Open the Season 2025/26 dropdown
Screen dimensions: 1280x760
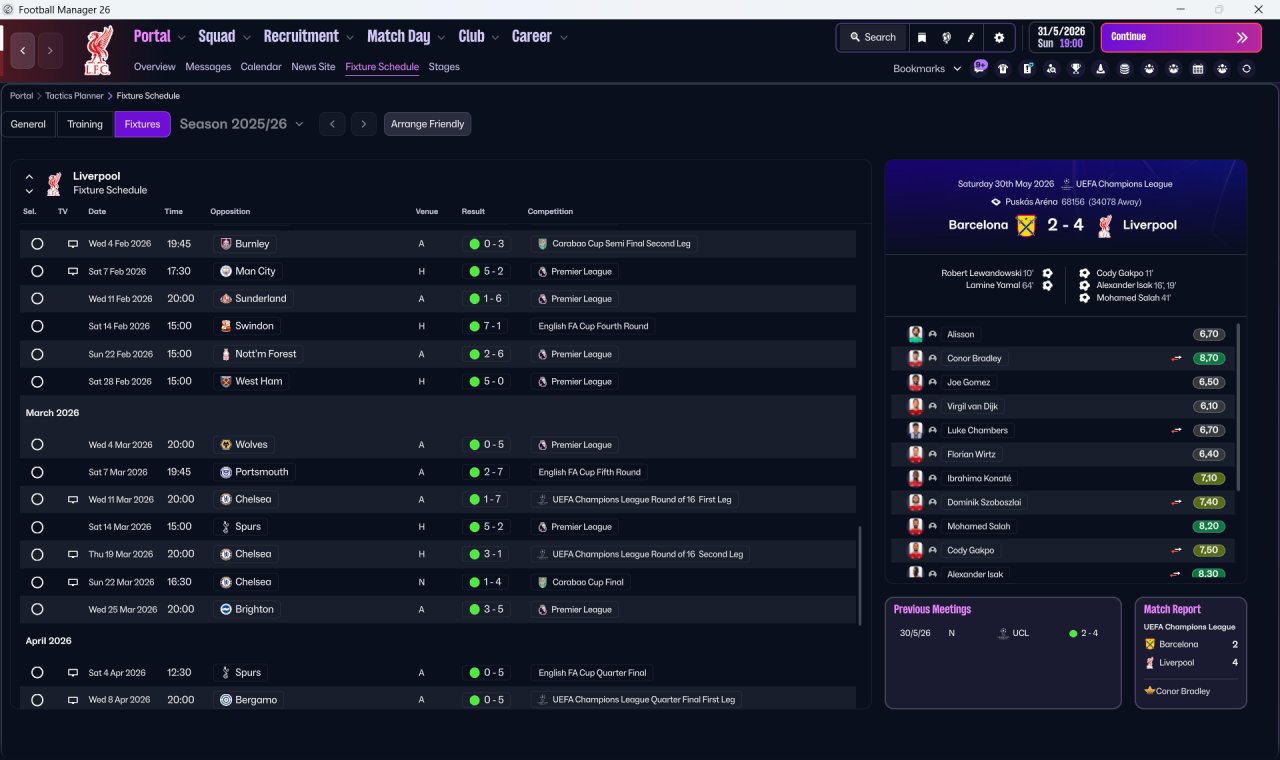coord(242,124)
